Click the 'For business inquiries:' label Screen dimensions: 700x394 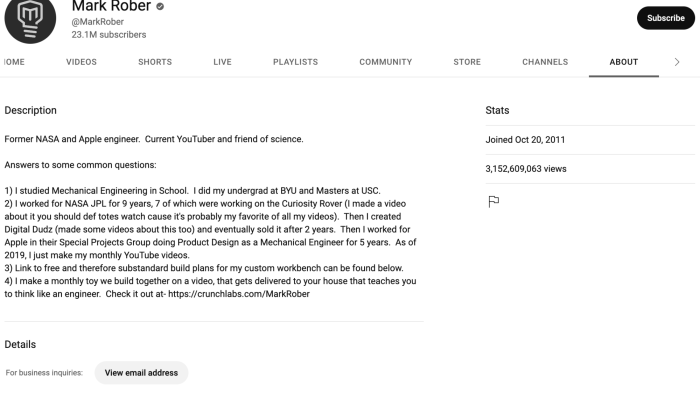coord(44,373)
